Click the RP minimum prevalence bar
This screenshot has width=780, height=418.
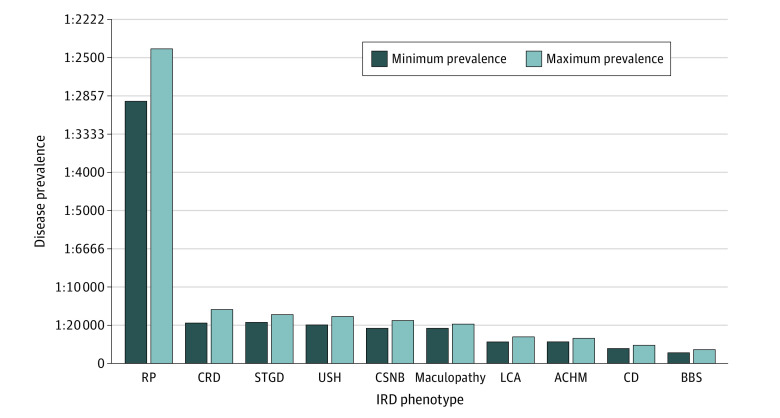pyautogui.click(x=136, y=232)
